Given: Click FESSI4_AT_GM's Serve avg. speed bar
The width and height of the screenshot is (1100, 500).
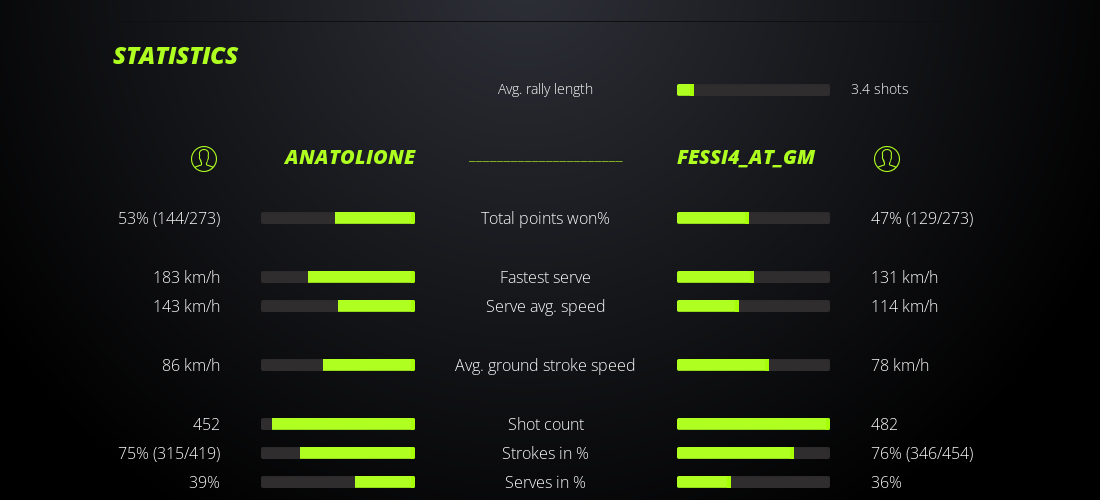Looking at the screenshot, I should 753,306.
